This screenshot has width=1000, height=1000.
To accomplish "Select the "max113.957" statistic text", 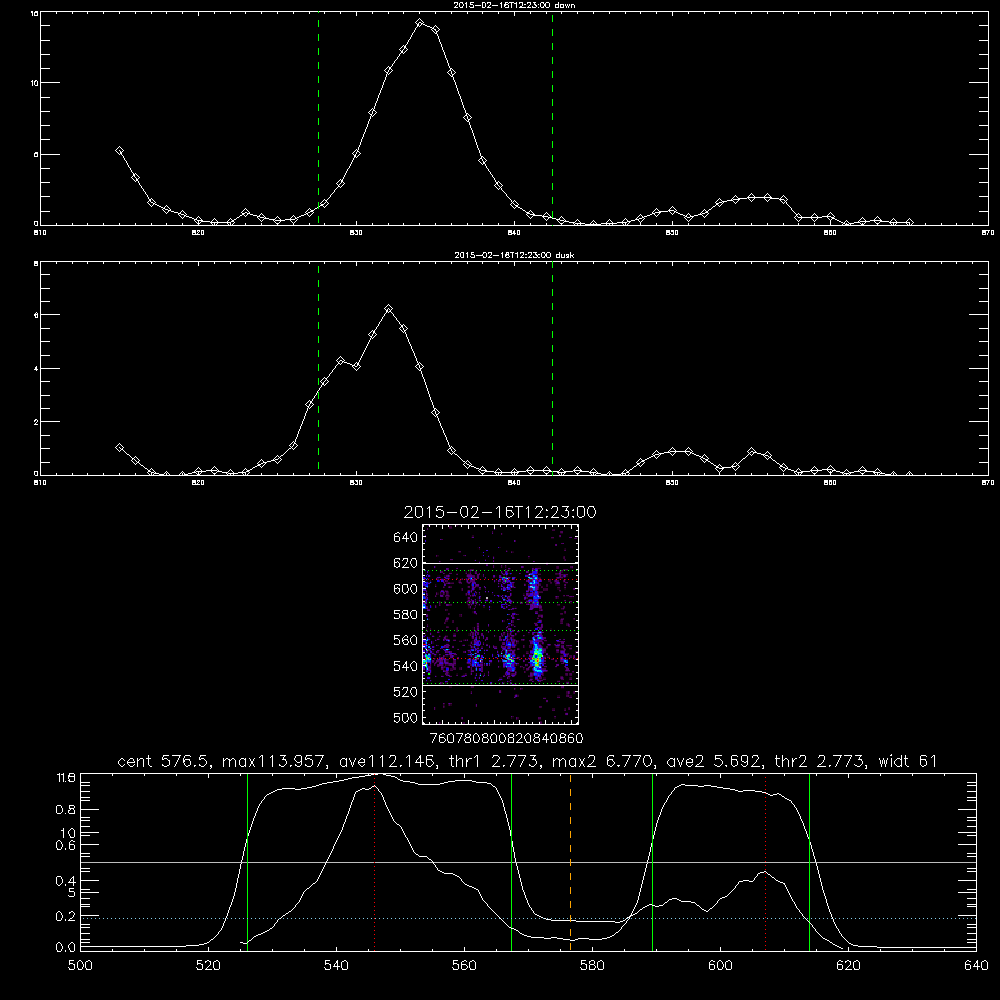I will click(276, 761).
